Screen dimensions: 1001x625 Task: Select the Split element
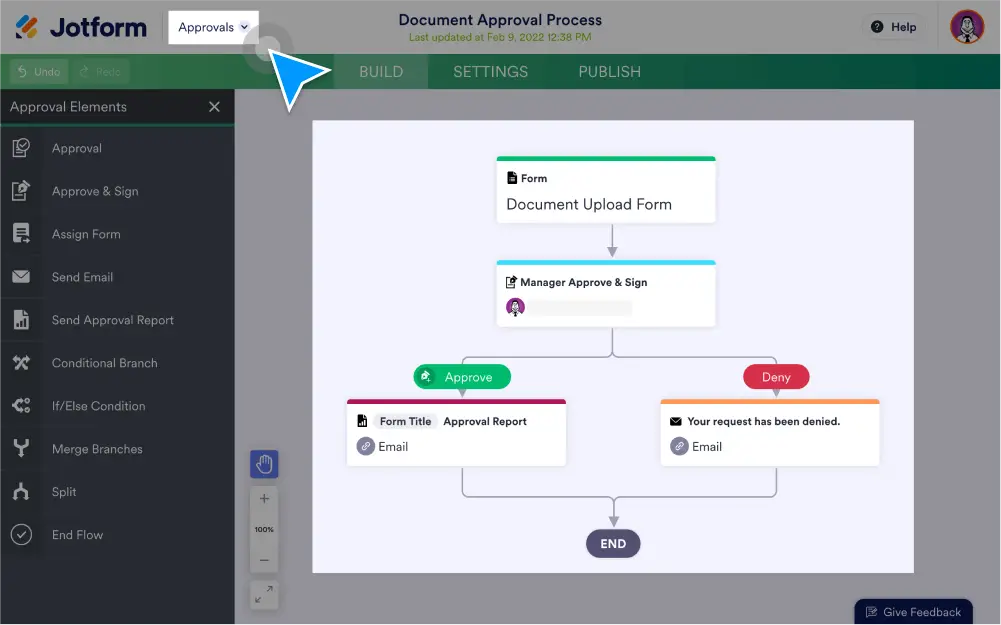pyautogui.click(x=64, y=491)
